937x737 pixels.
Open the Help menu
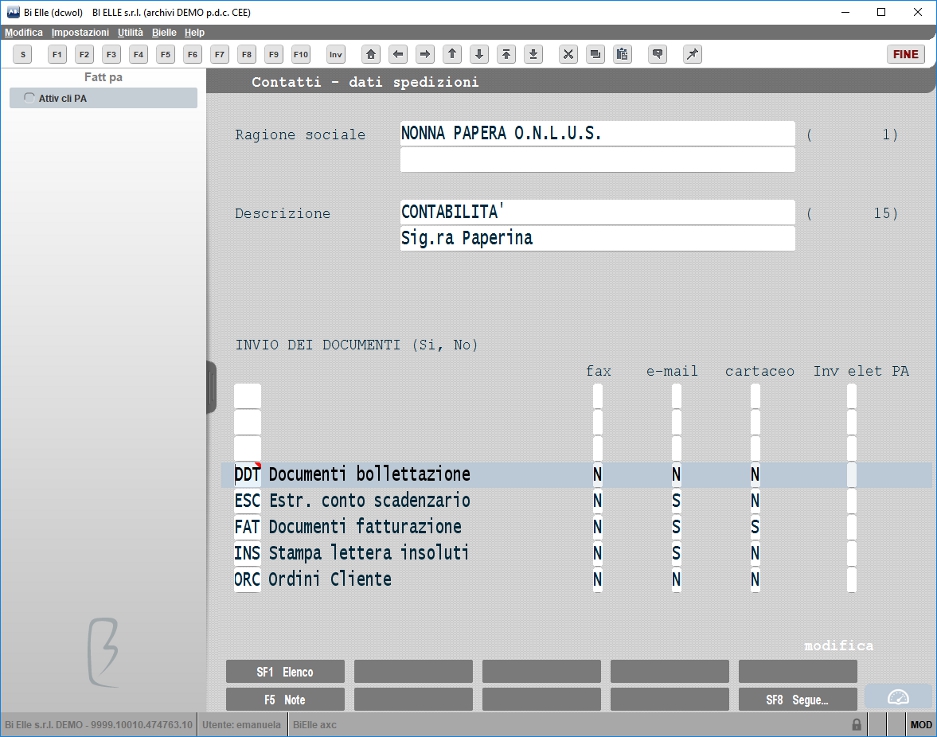194,32
